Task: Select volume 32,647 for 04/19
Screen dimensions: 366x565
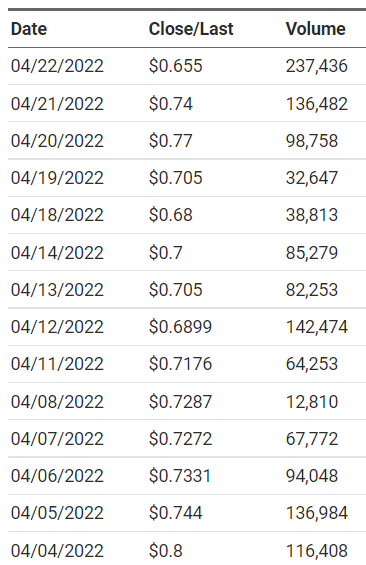Action: point(312,178)
